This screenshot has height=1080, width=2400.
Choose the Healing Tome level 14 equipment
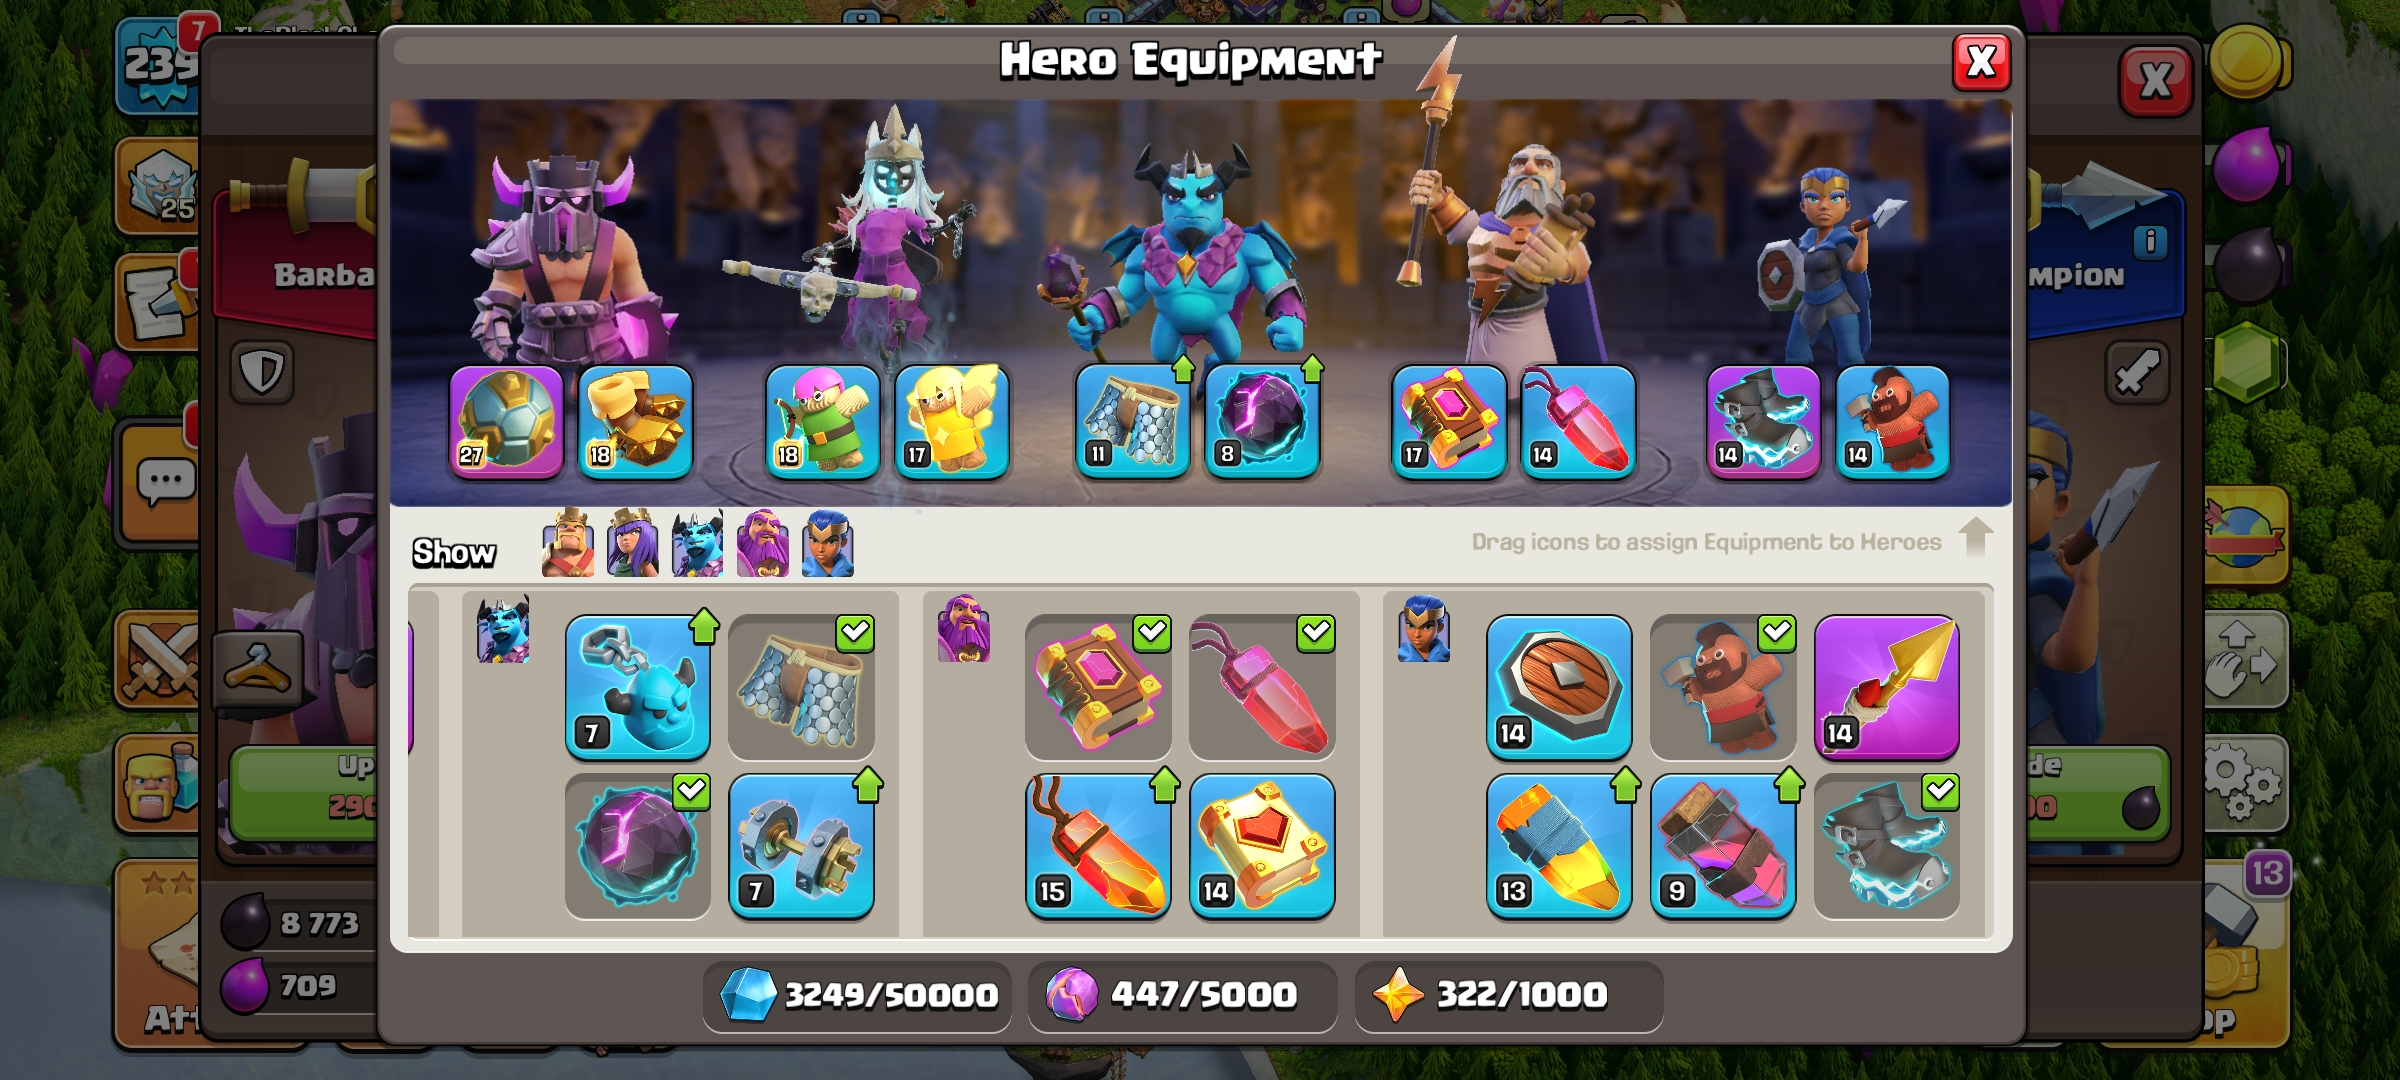pyautogui.click(x=1262, y=846)
